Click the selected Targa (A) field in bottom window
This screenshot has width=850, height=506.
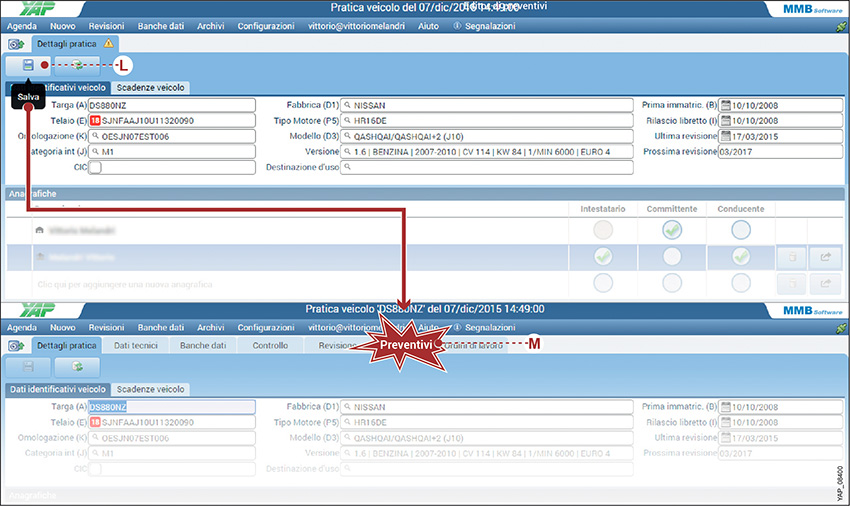click(x=172, y=407)
